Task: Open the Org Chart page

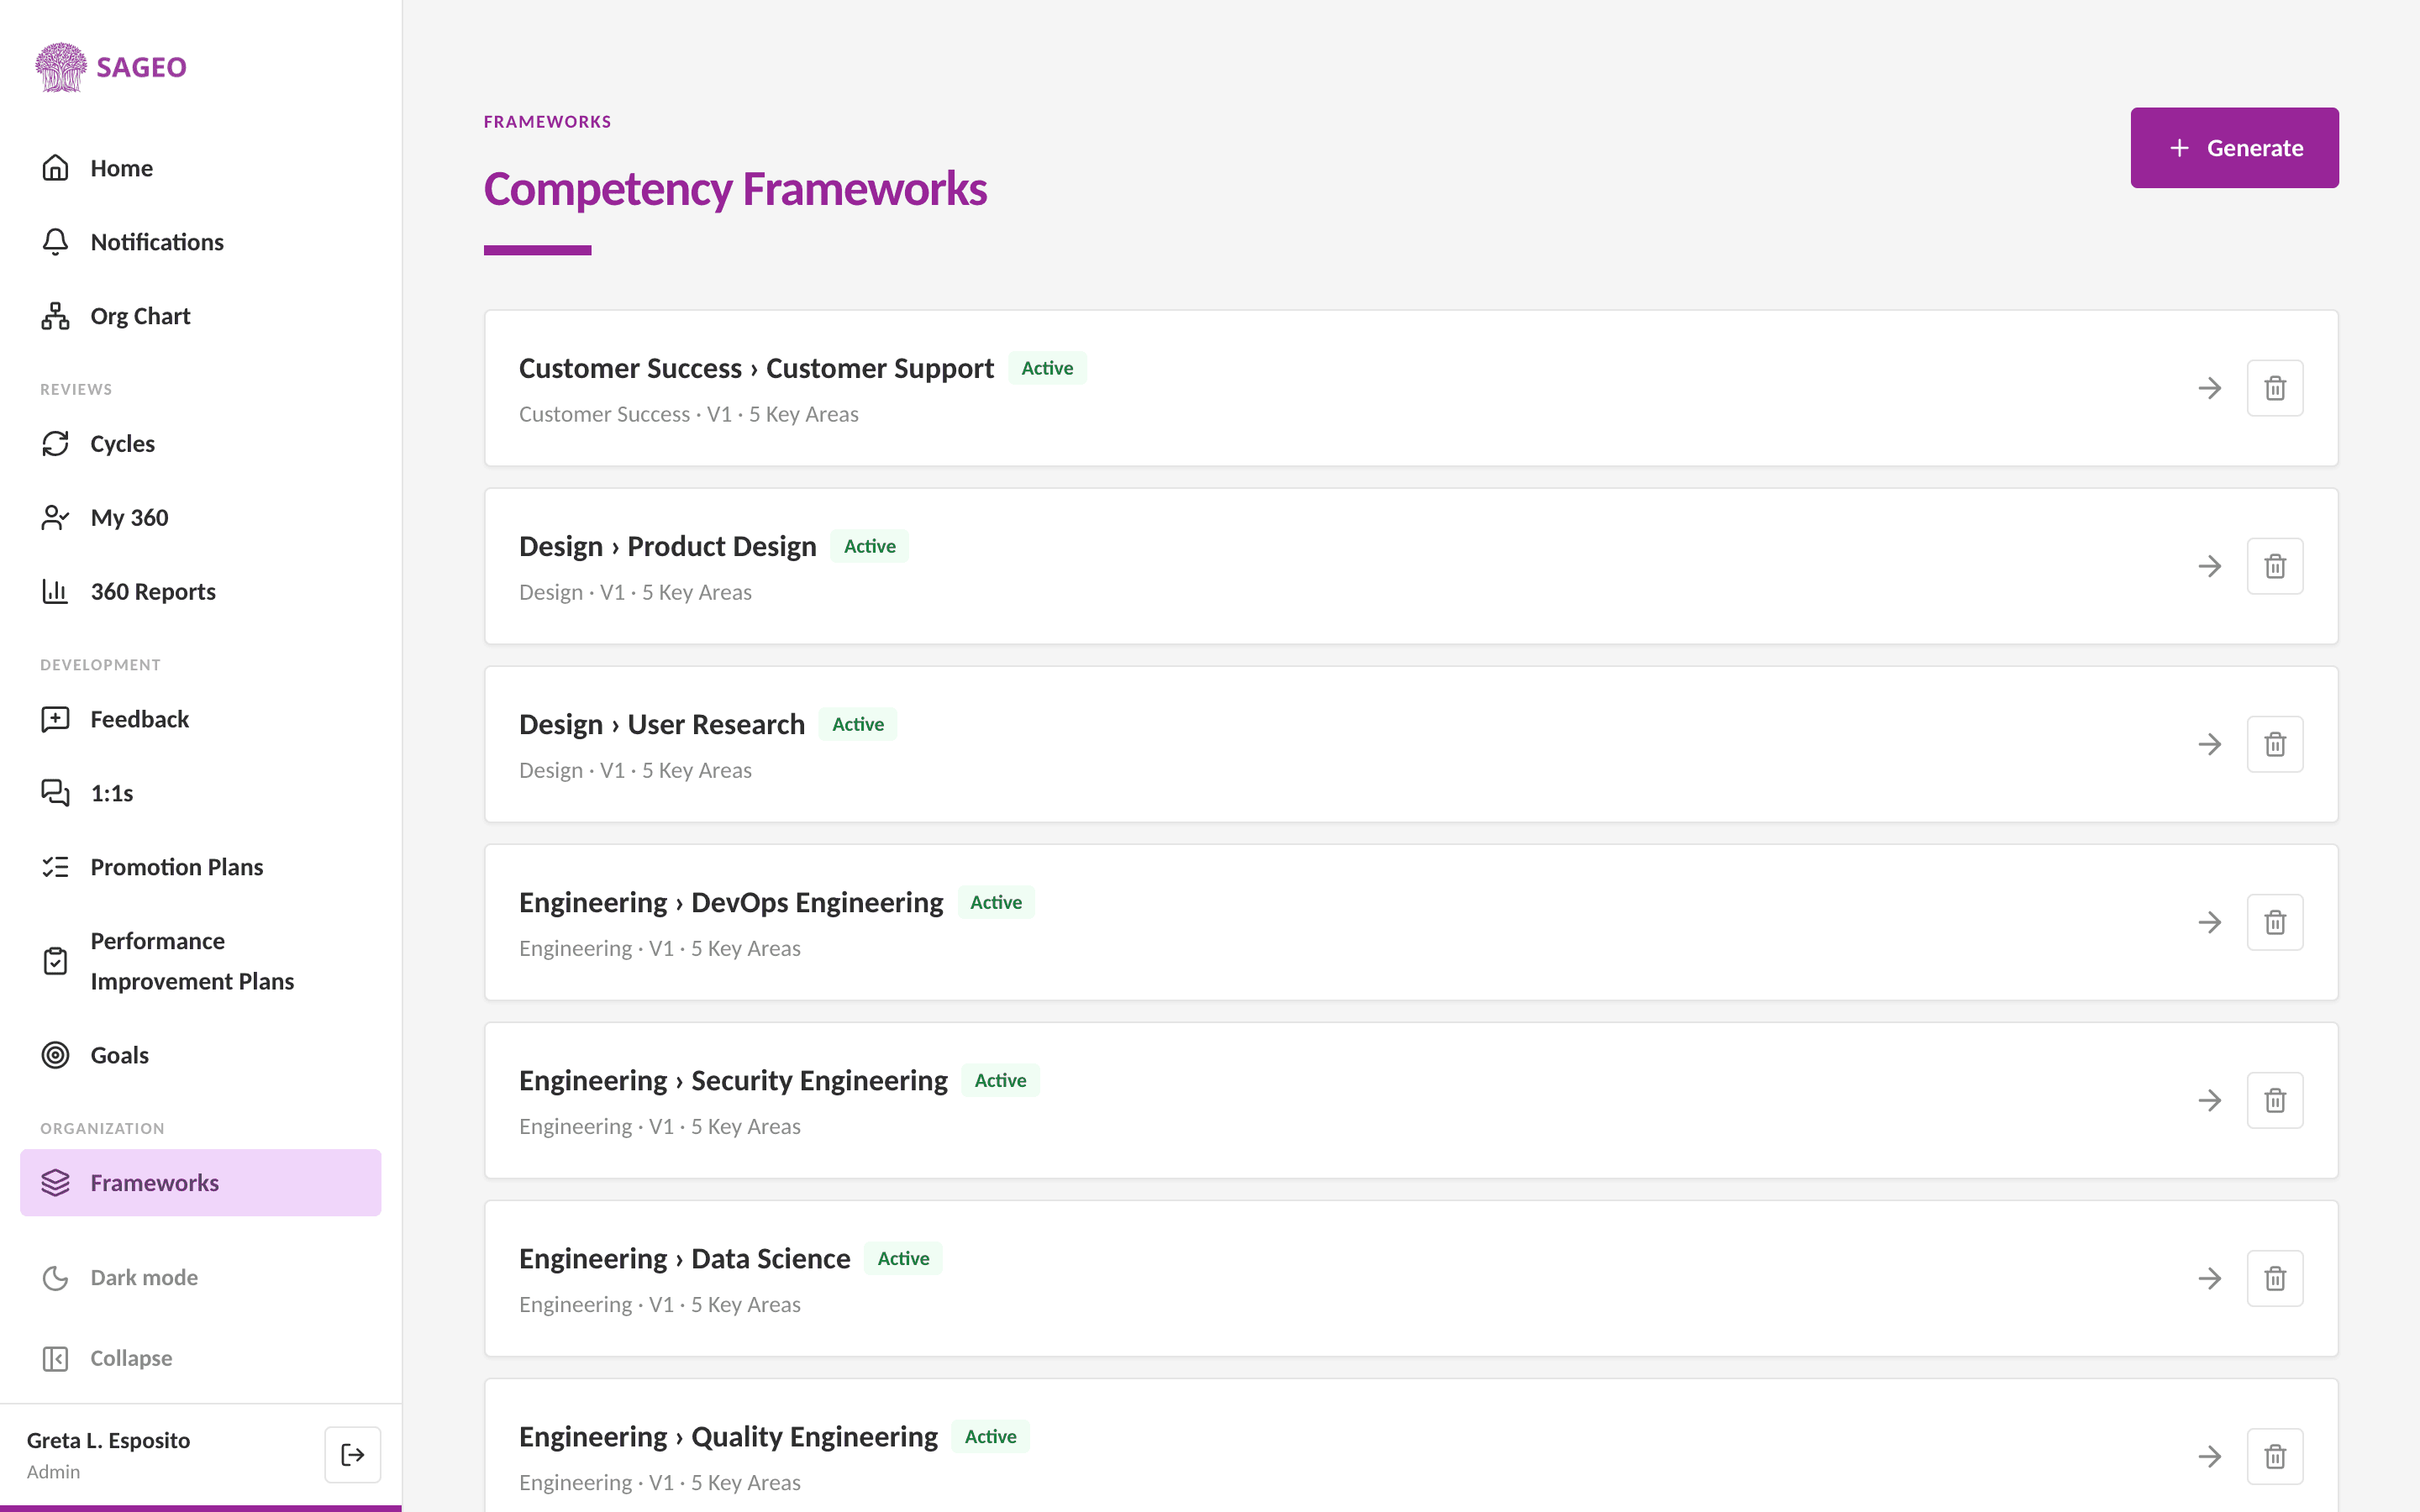Action: [x=200, y=316]
